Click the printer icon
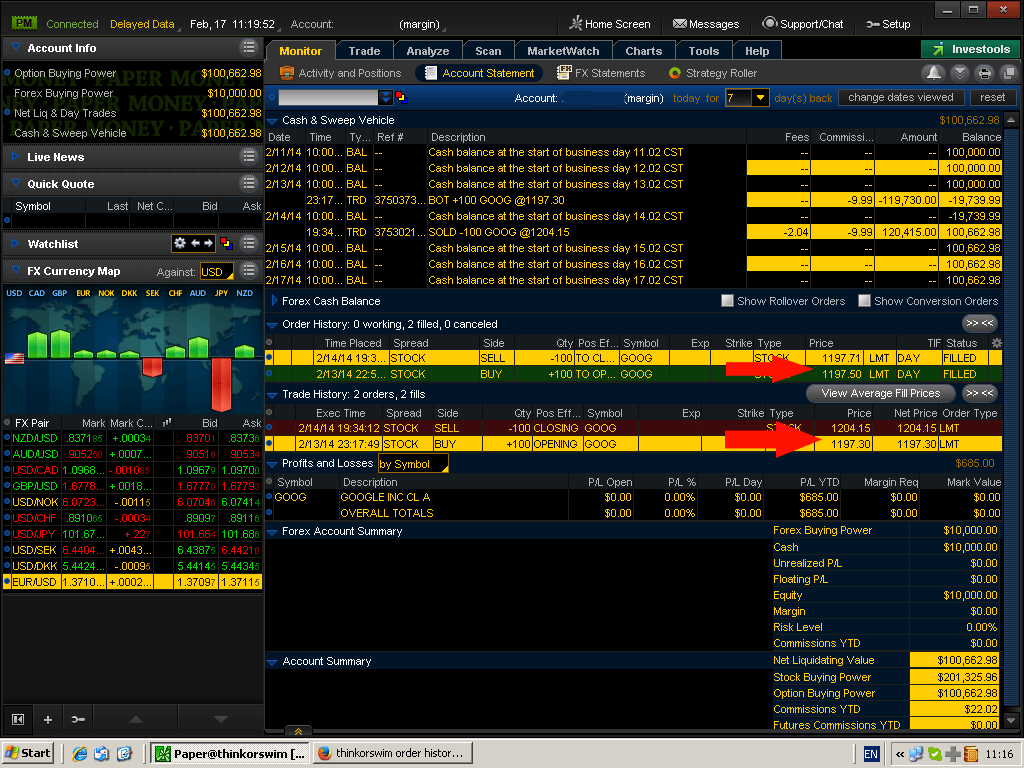Screen dimensions: 1024x768 tap(985, 73)
